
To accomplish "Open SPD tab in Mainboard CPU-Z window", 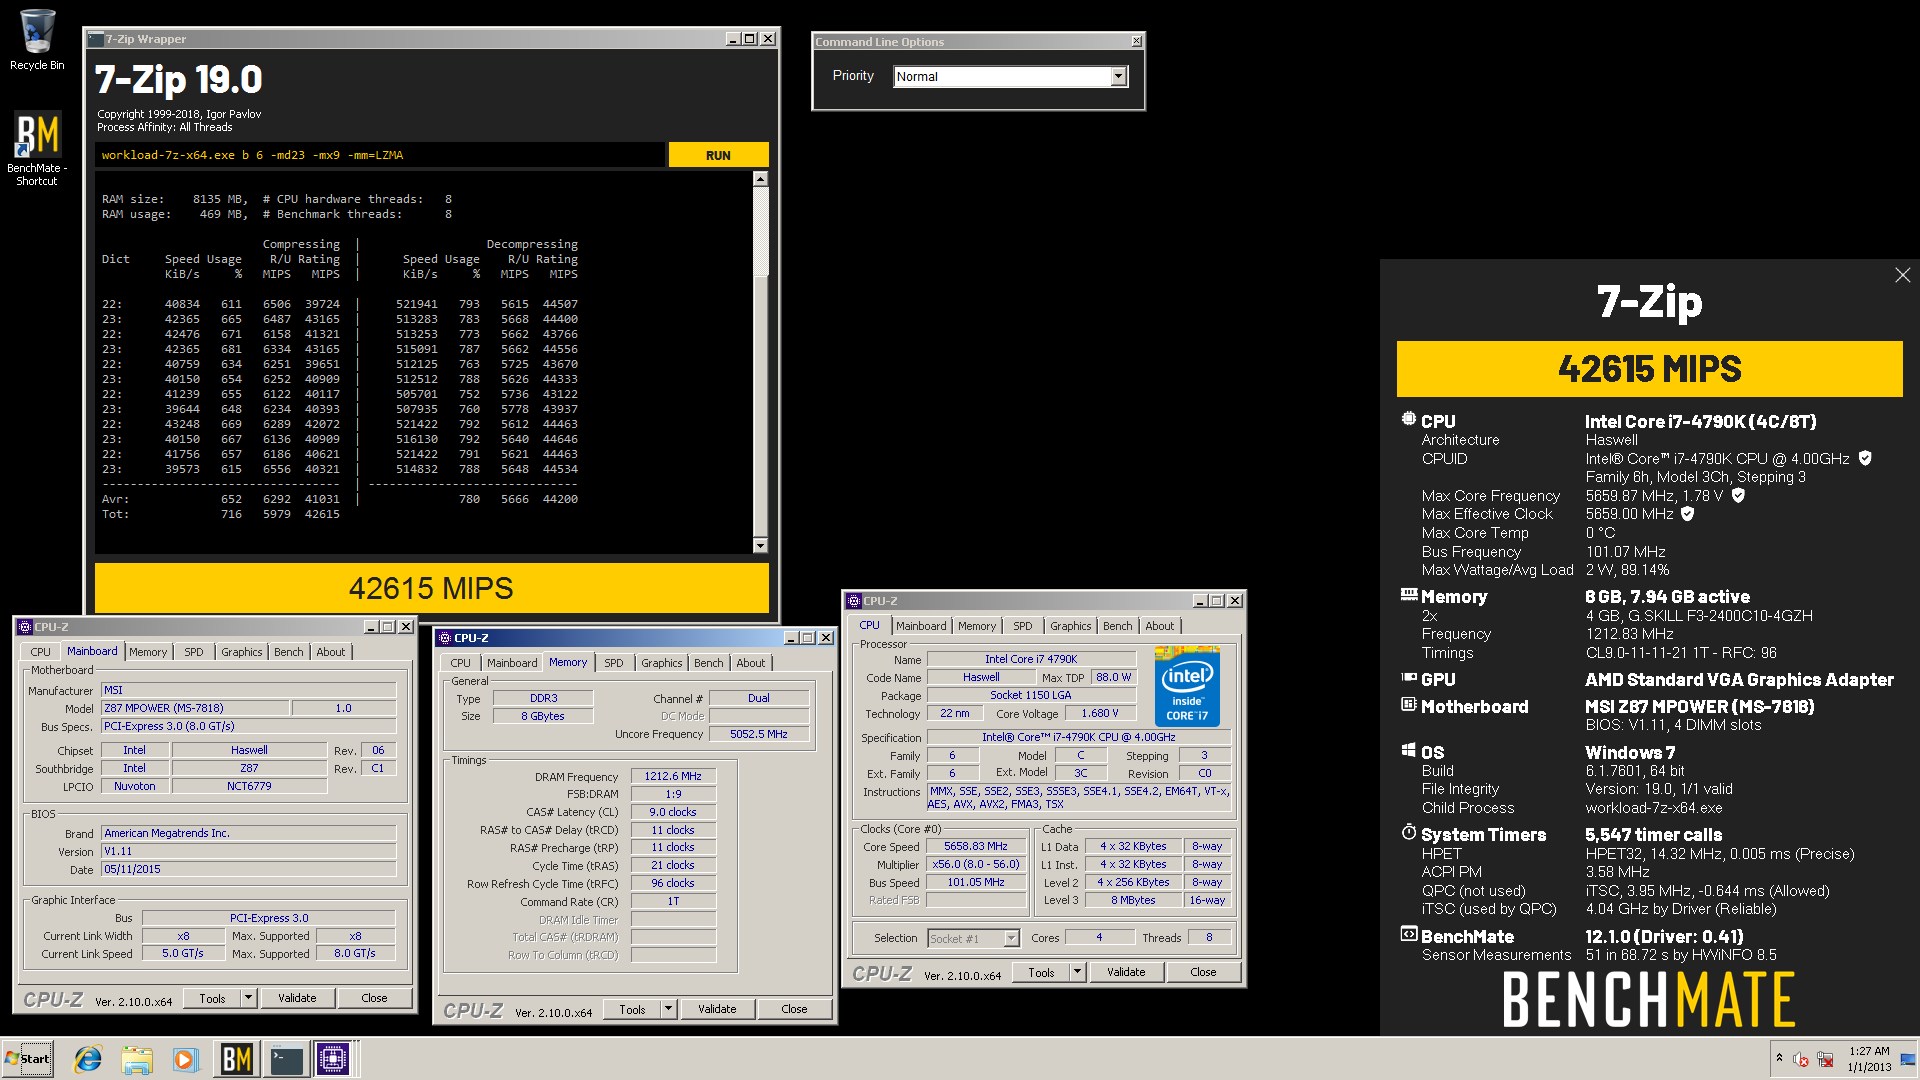I will click(194, 652).
